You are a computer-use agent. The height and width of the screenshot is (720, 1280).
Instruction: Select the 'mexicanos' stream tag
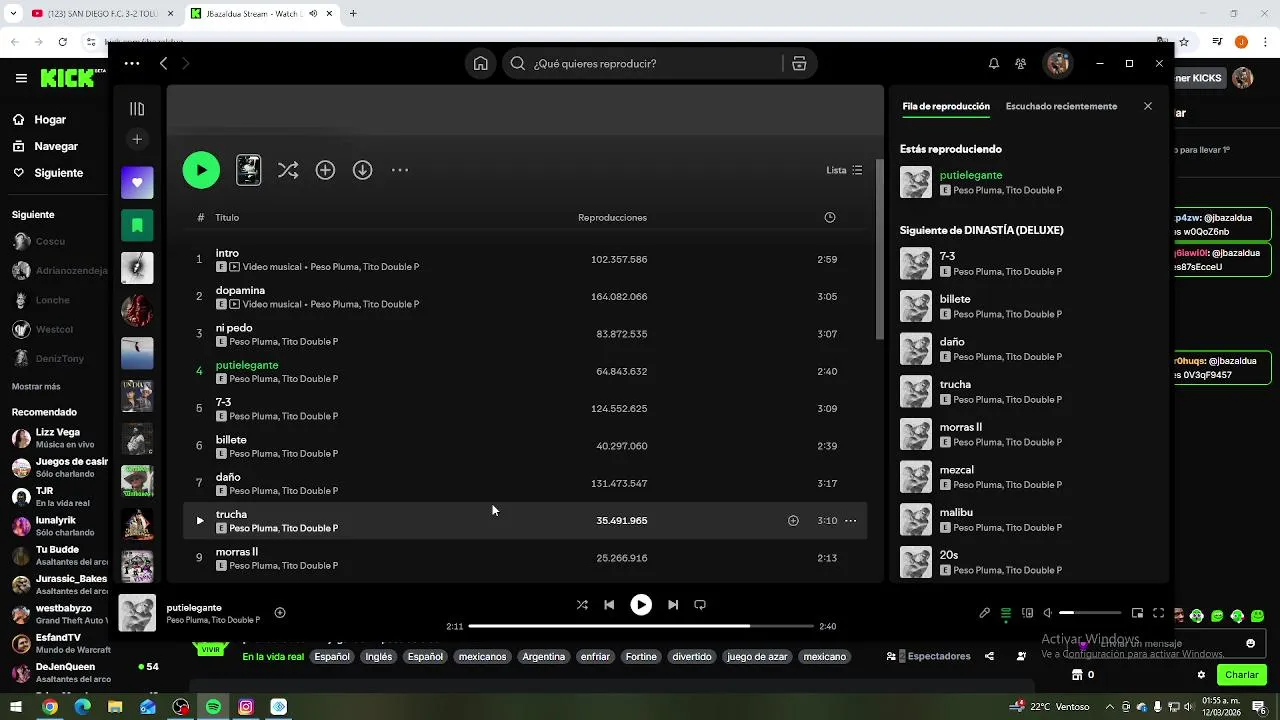[482, 657]
